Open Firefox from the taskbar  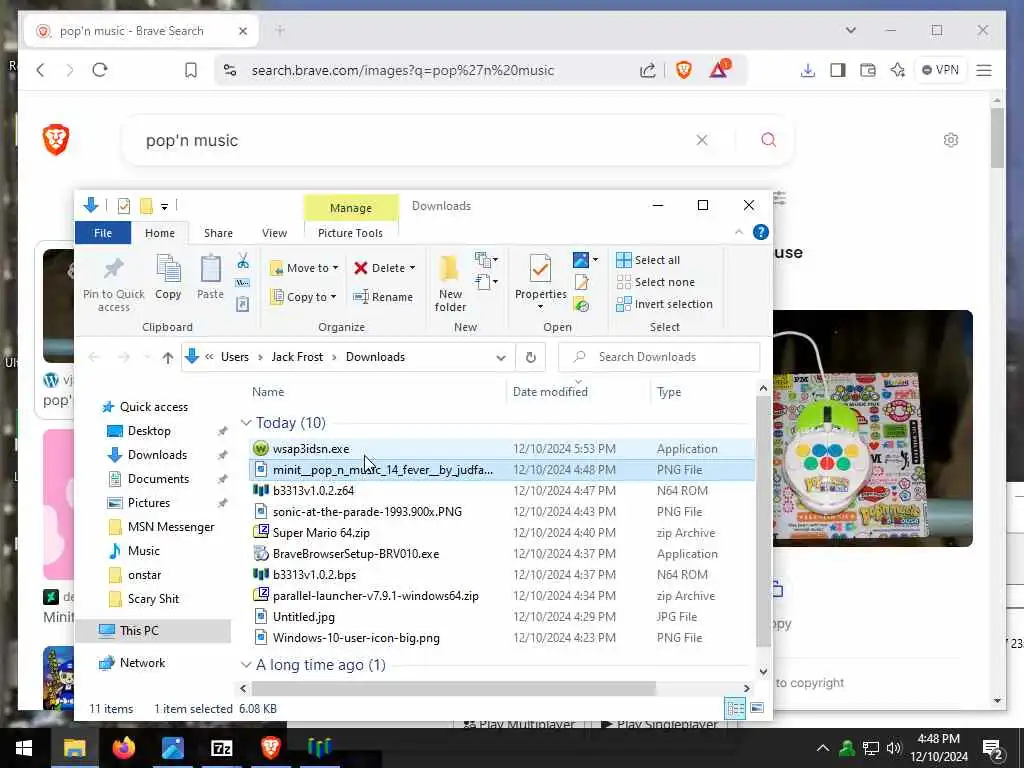pos(123,748)
